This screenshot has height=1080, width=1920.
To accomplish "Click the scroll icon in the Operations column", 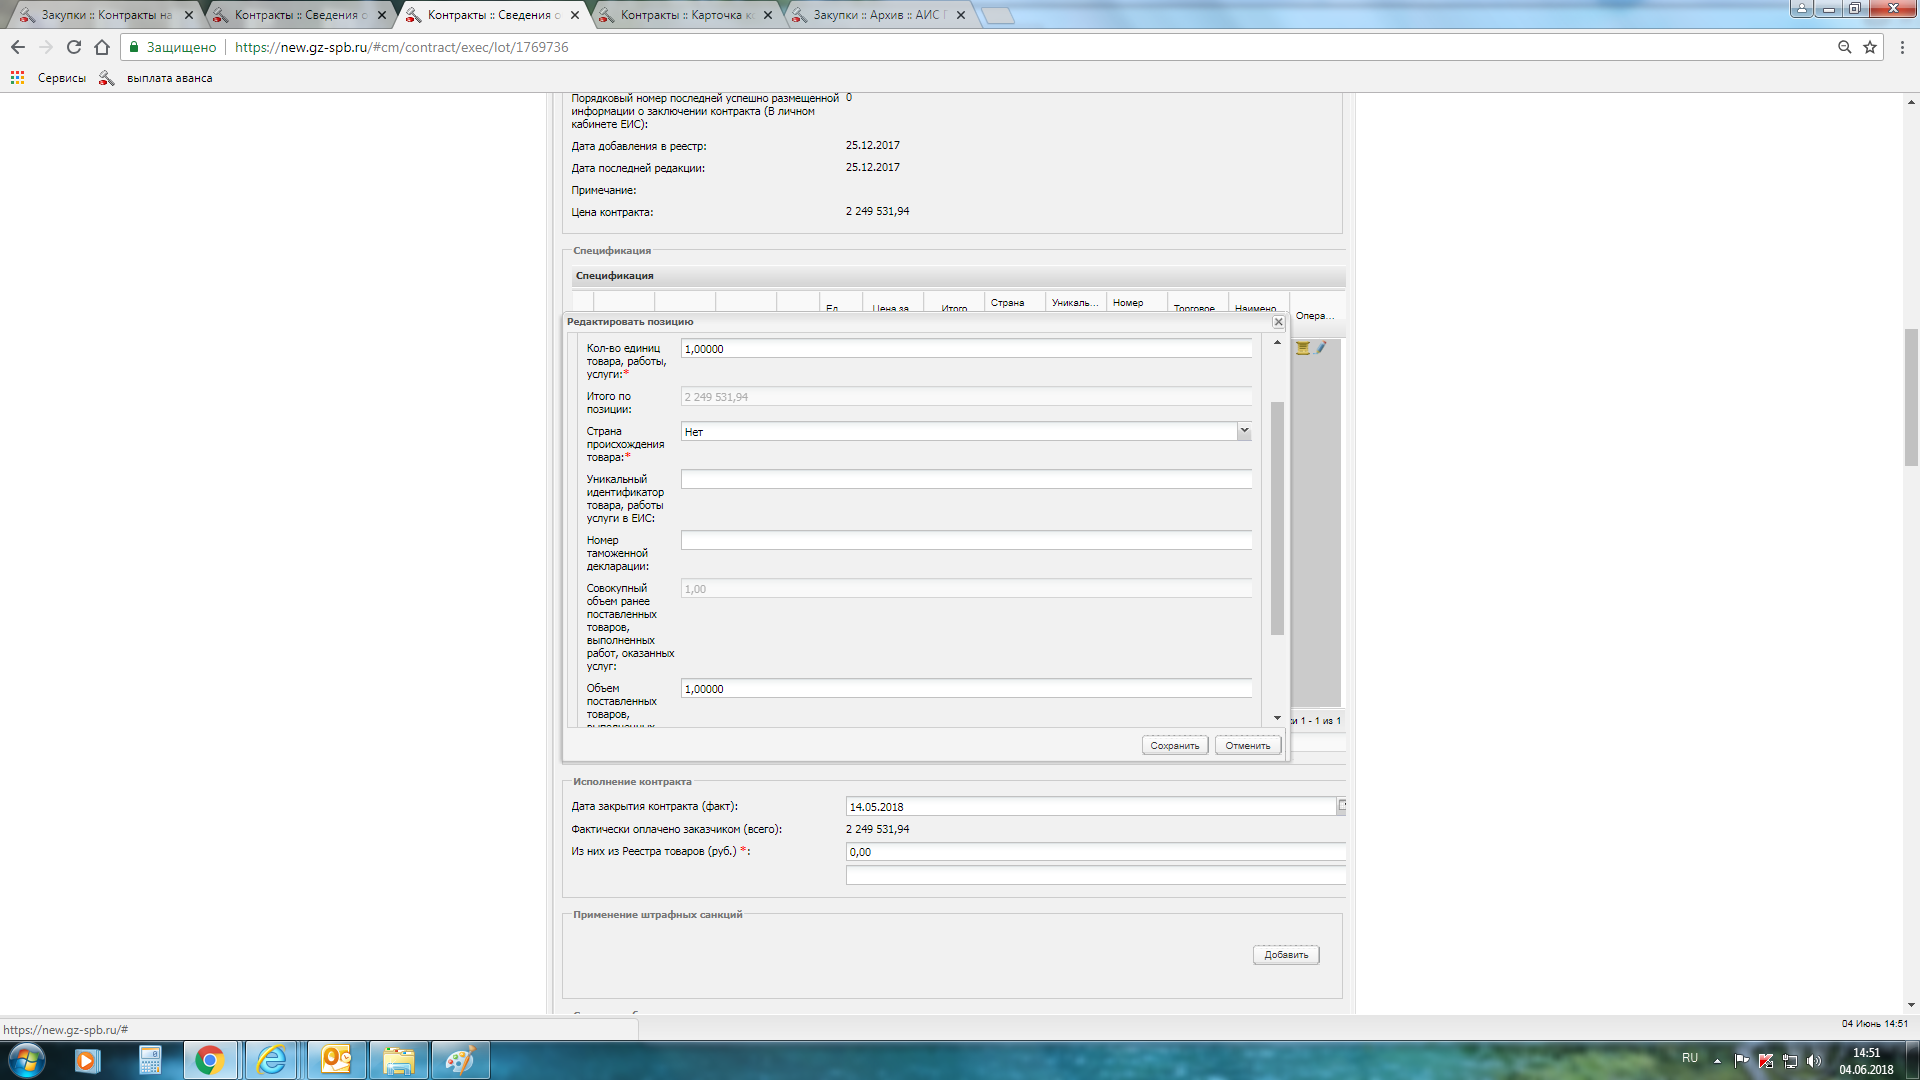I will tap(1302, 348).
